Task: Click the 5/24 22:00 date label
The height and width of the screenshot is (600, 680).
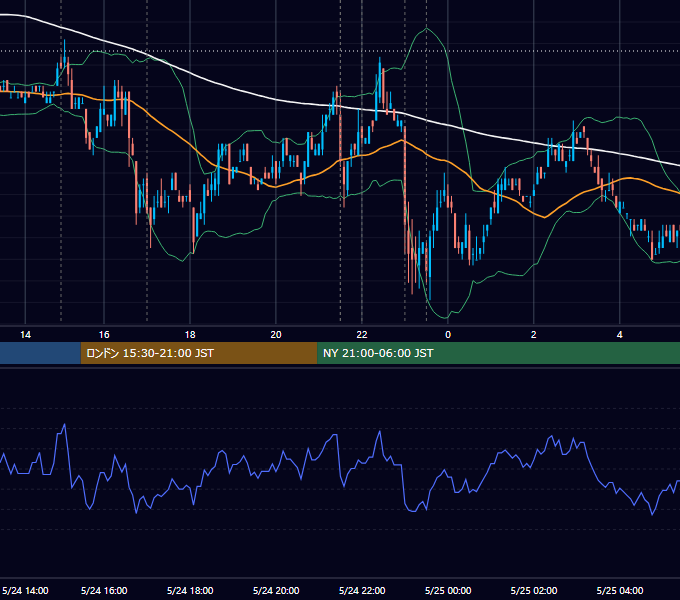Action: [x=362, y=590]
